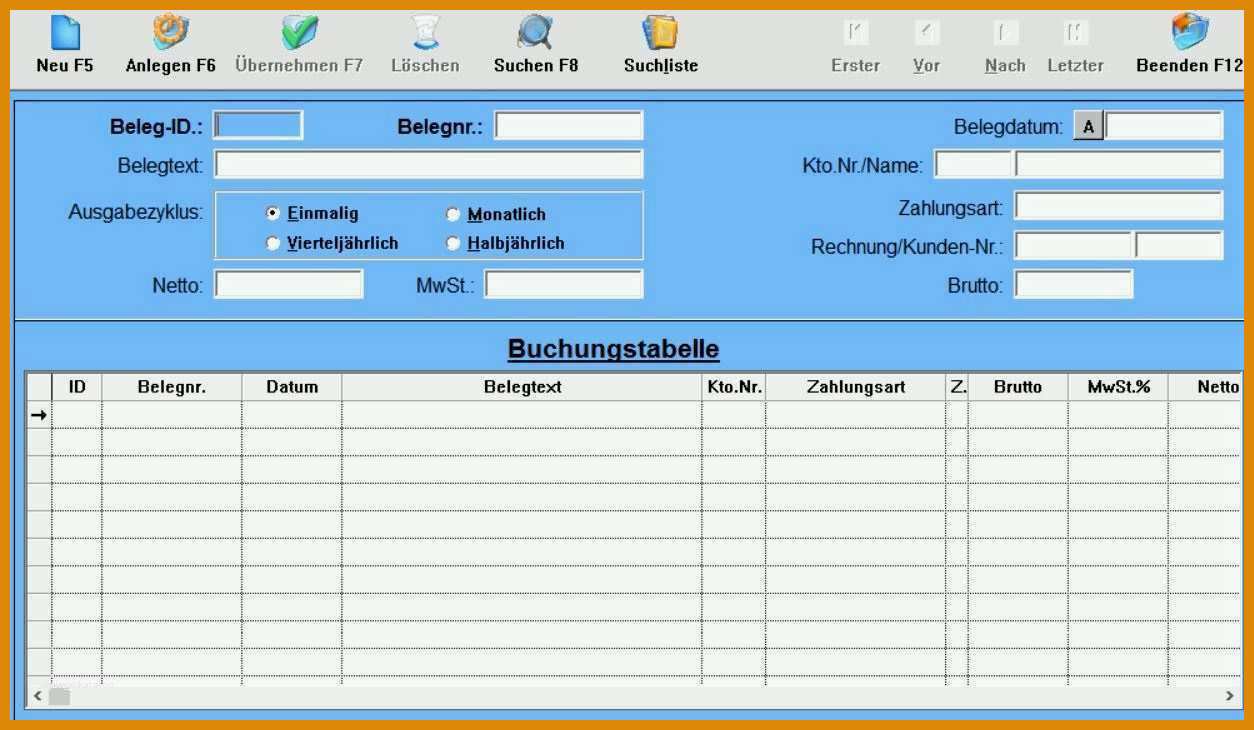Focus the Beleg-ID input field

tap(258, 126)
